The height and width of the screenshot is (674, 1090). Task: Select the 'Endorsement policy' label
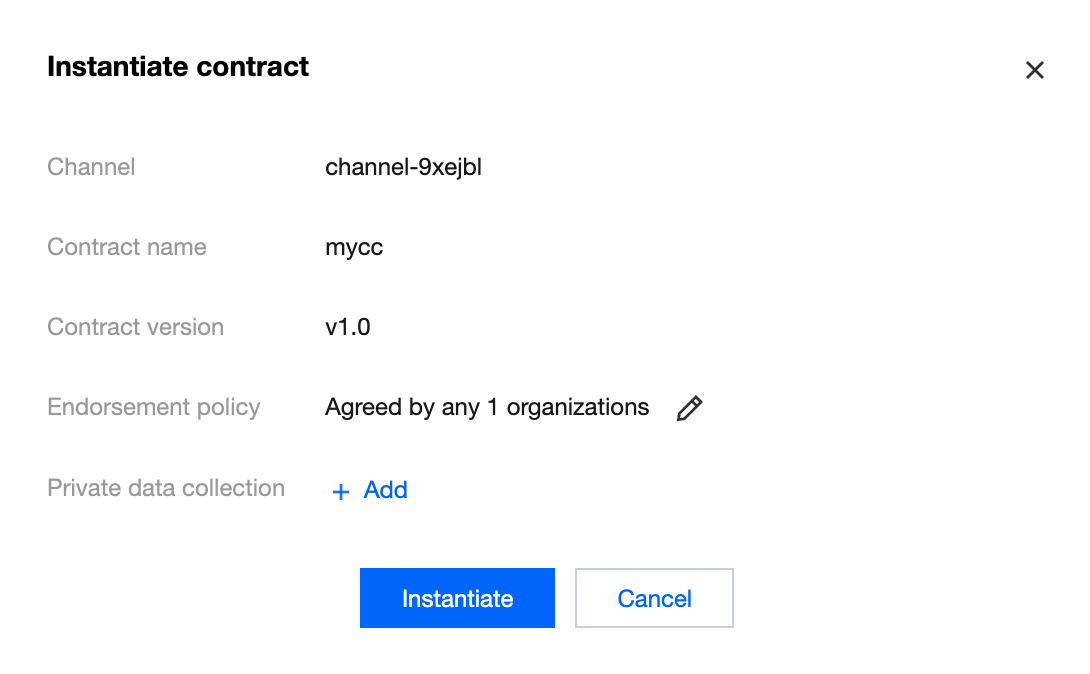point(153,407)
